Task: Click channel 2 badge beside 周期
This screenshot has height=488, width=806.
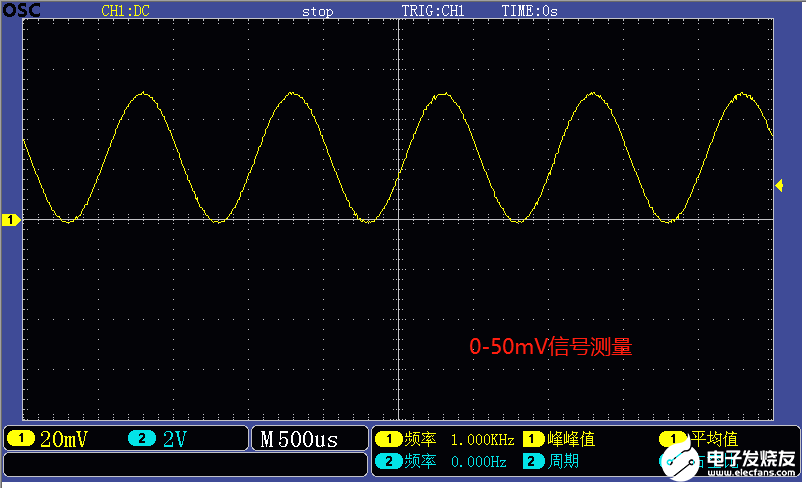Action: 533,461
